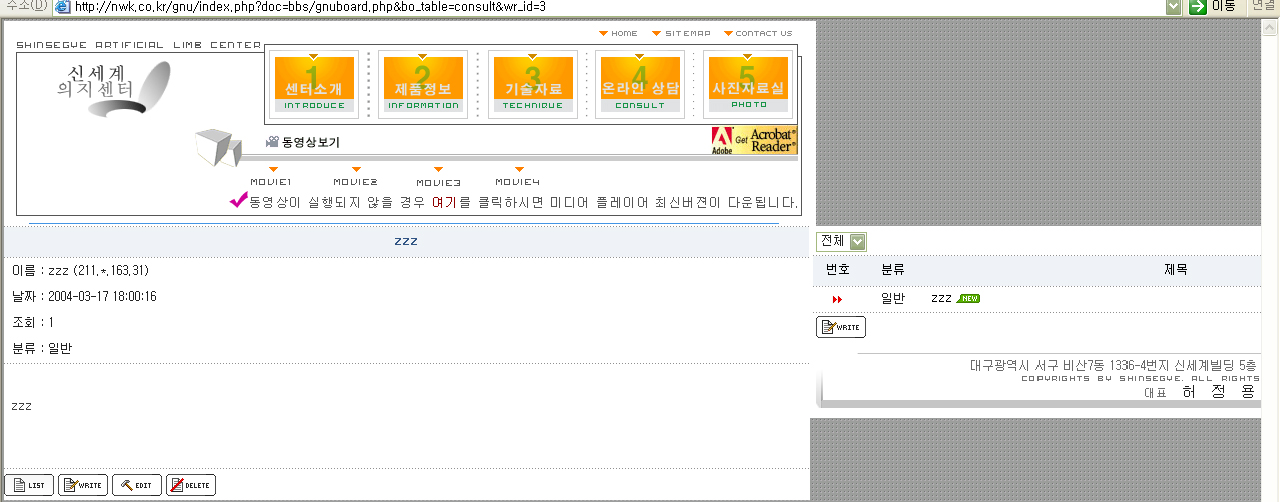The width and height of the screenshot is (1280, 502).
Task: Go to the HOME link
Action: click(x=618, y=33)
